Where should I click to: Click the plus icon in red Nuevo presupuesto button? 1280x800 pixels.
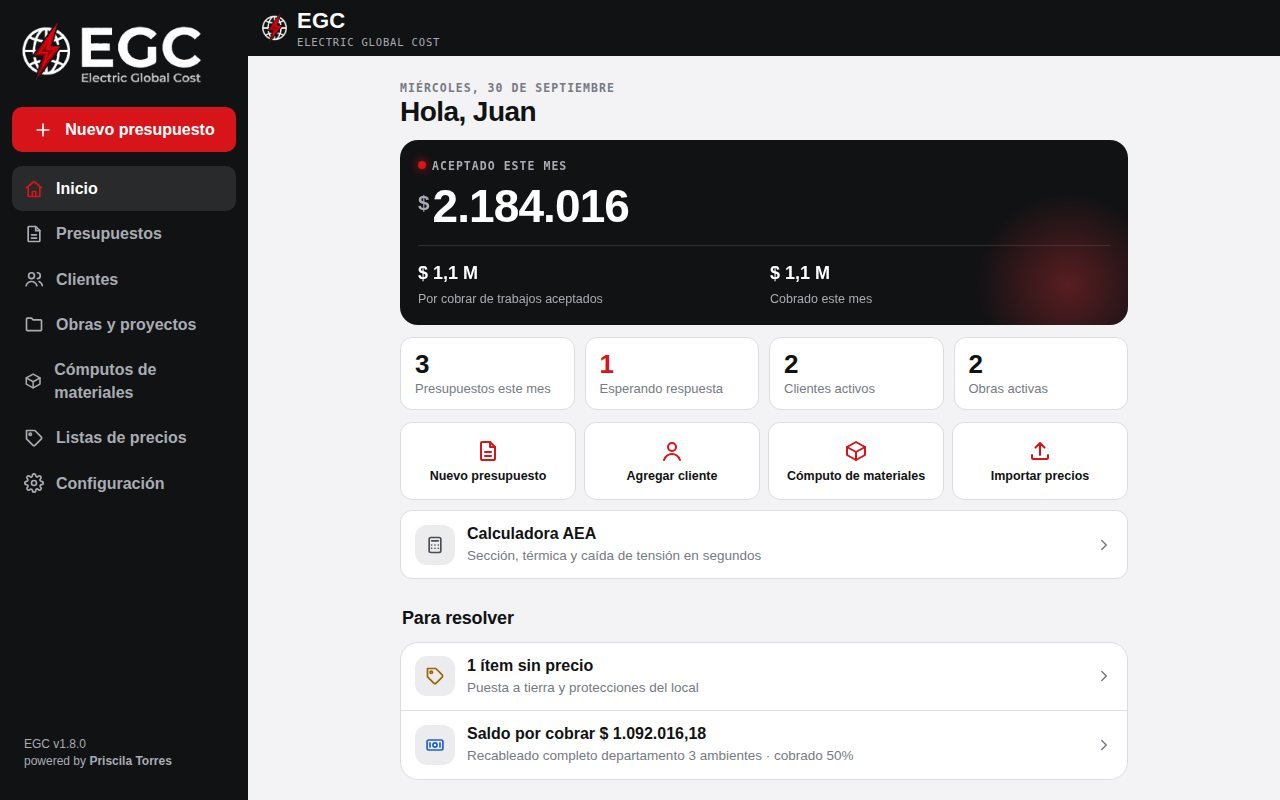click(x=43, y=130)
